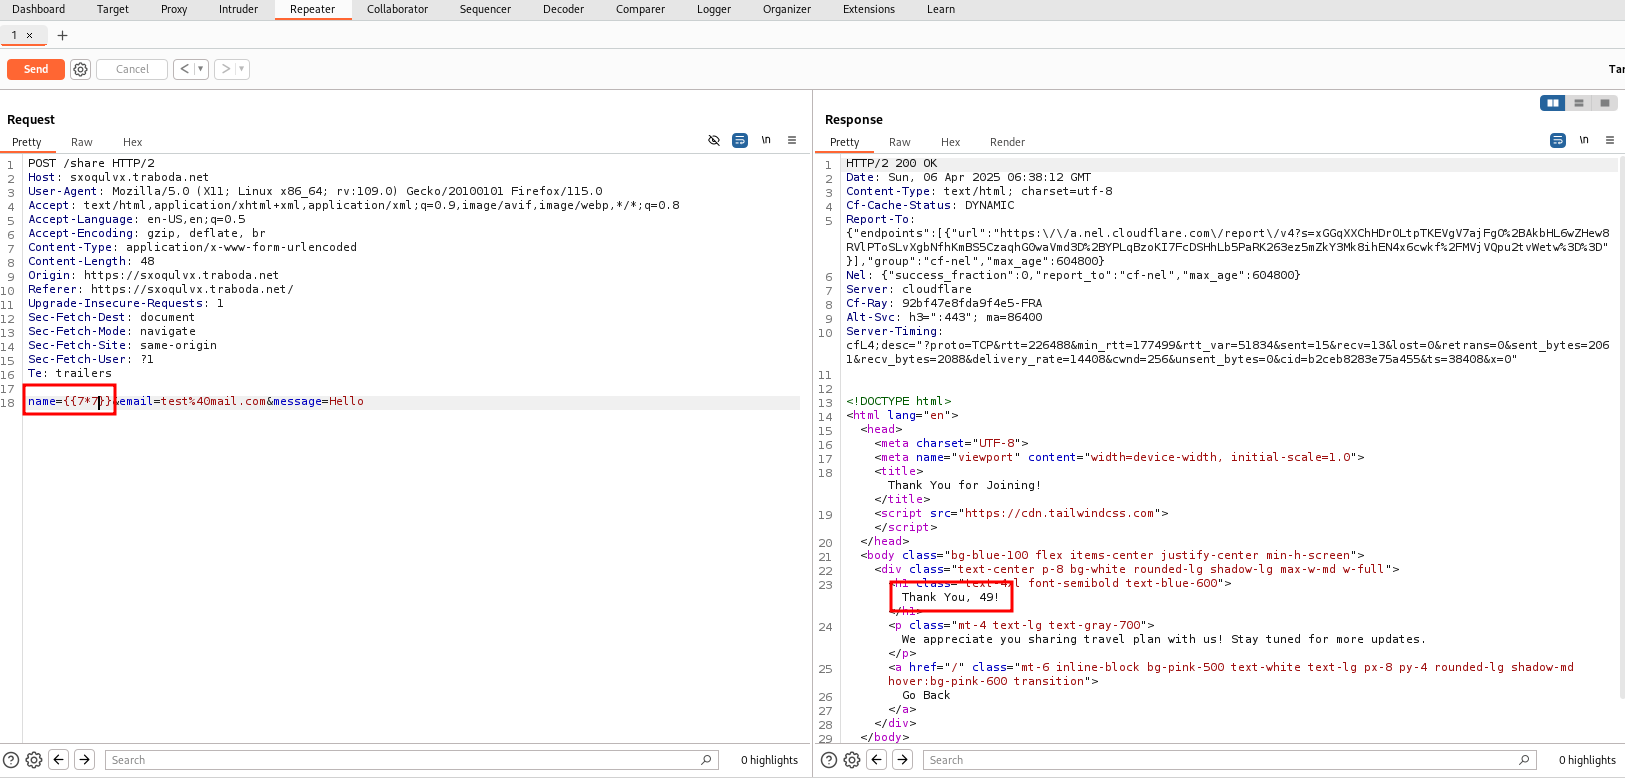Click 'Te: trailers' request header
The width and height of the screenshot is (1625, 778).
(x=70, y=373)
